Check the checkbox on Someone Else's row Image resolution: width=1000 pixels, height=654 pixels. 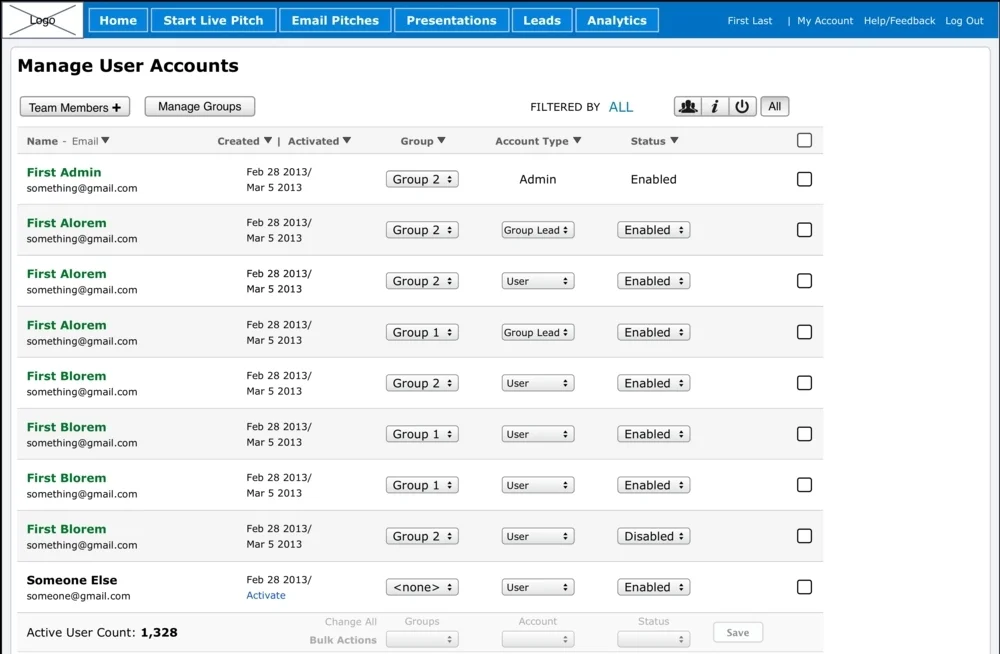point(804,587)
